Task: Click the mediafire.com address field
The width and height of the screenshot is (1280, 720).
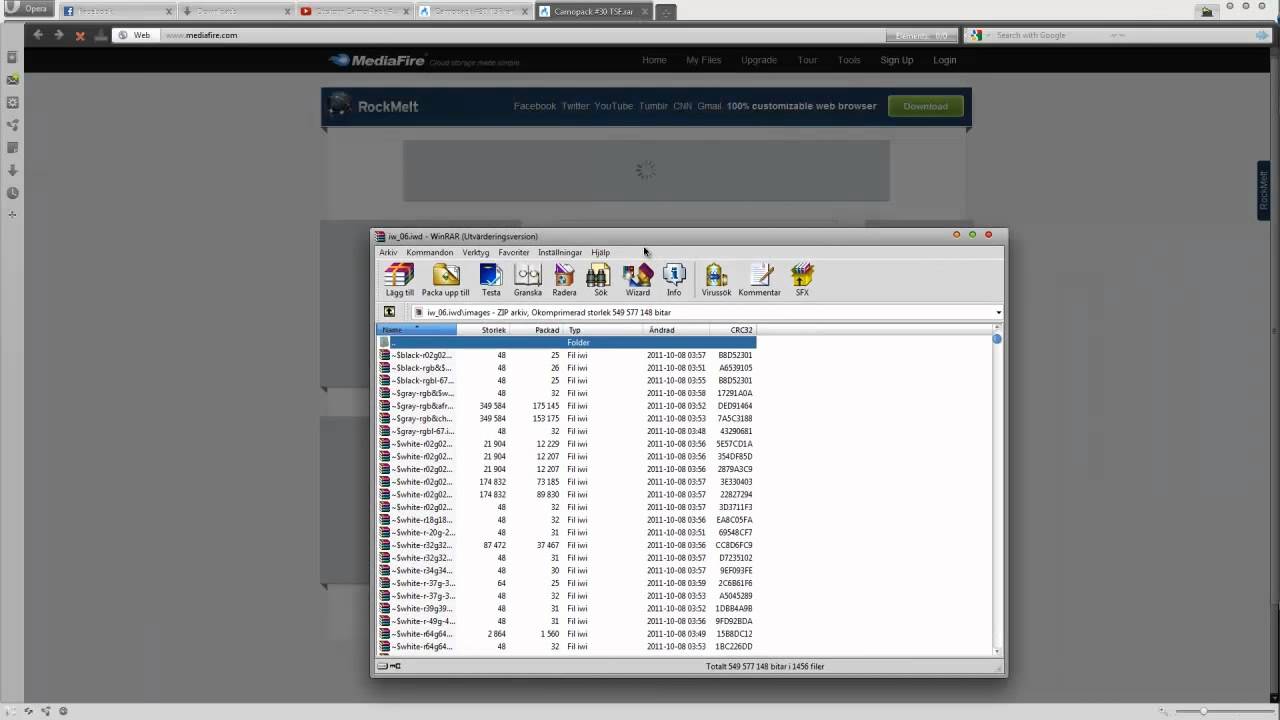Action: 500,35
